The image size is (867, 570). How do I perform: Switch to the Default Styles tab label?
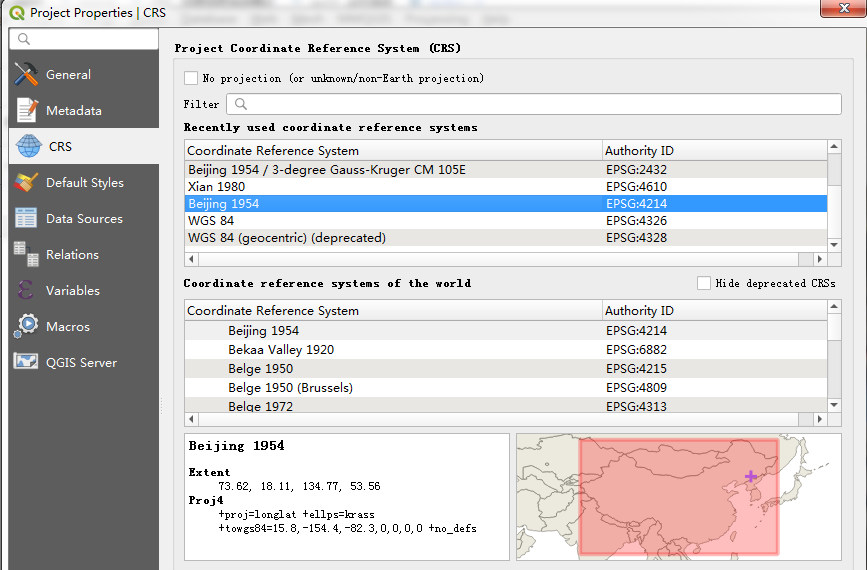pos(85,182)
